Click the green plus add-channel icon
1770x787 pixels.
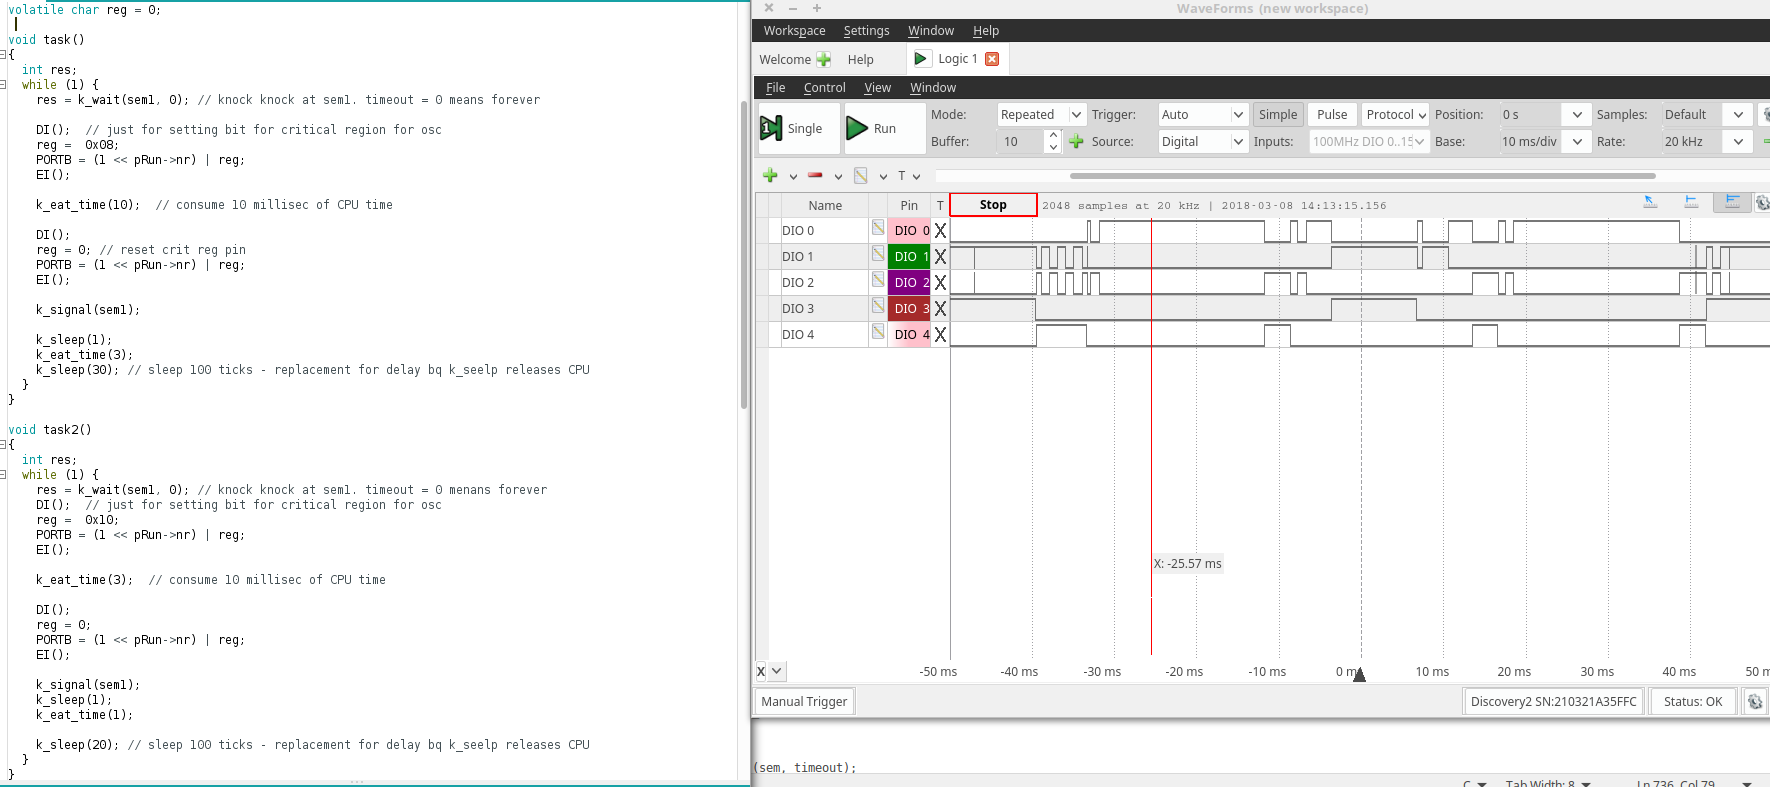(770, 176)
